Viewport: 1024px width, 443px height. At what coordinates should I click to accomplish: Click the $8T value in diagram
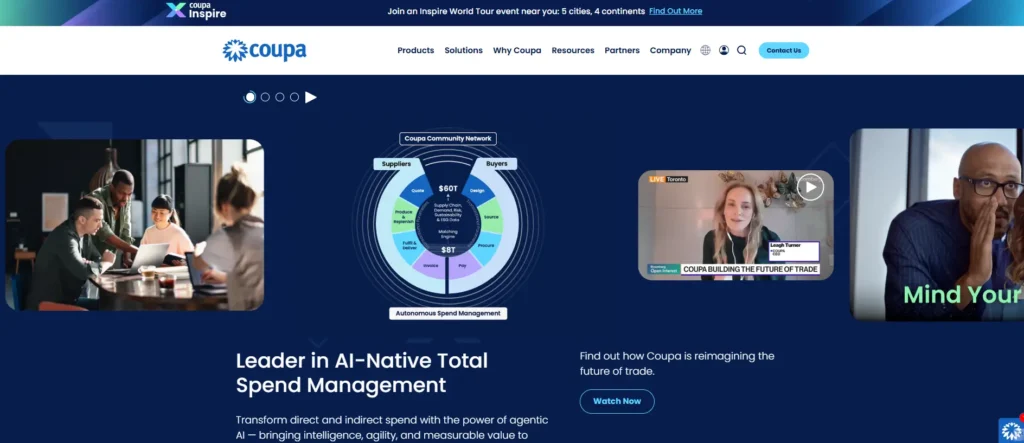(x=448, y=250)
